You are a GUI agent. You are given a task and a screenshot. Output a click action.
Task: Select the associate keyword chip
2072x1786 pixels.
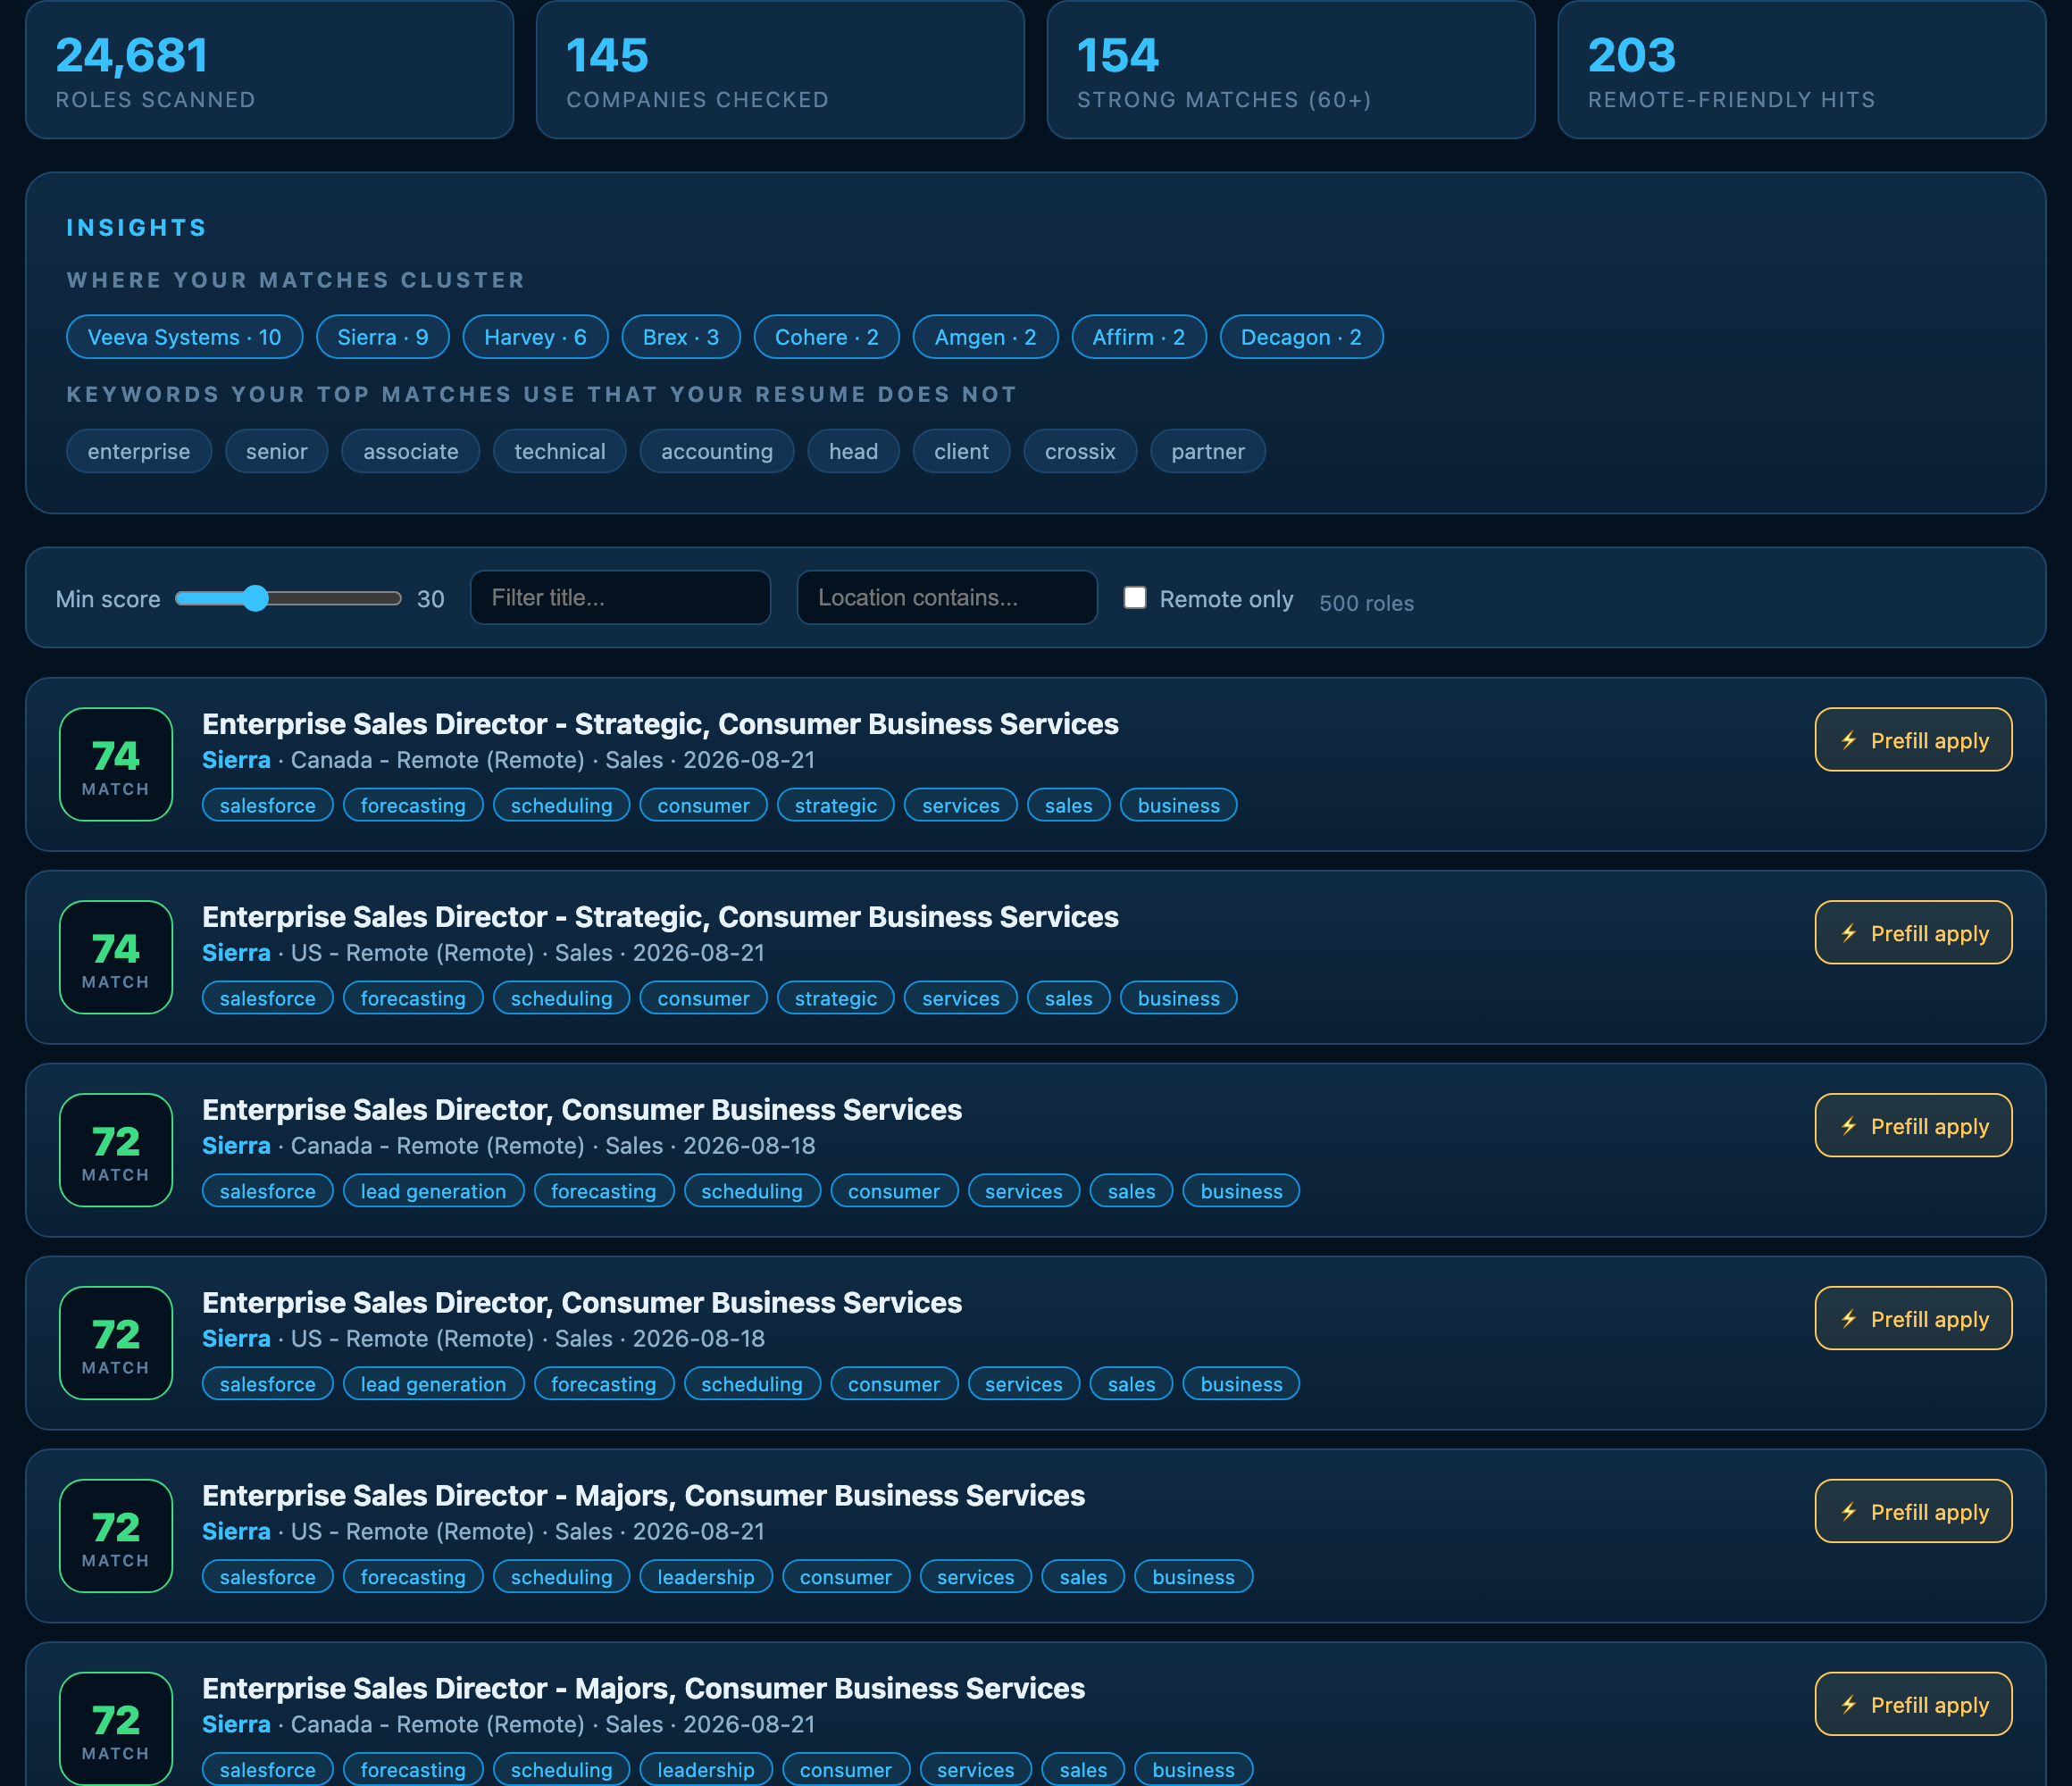(411, 451)
